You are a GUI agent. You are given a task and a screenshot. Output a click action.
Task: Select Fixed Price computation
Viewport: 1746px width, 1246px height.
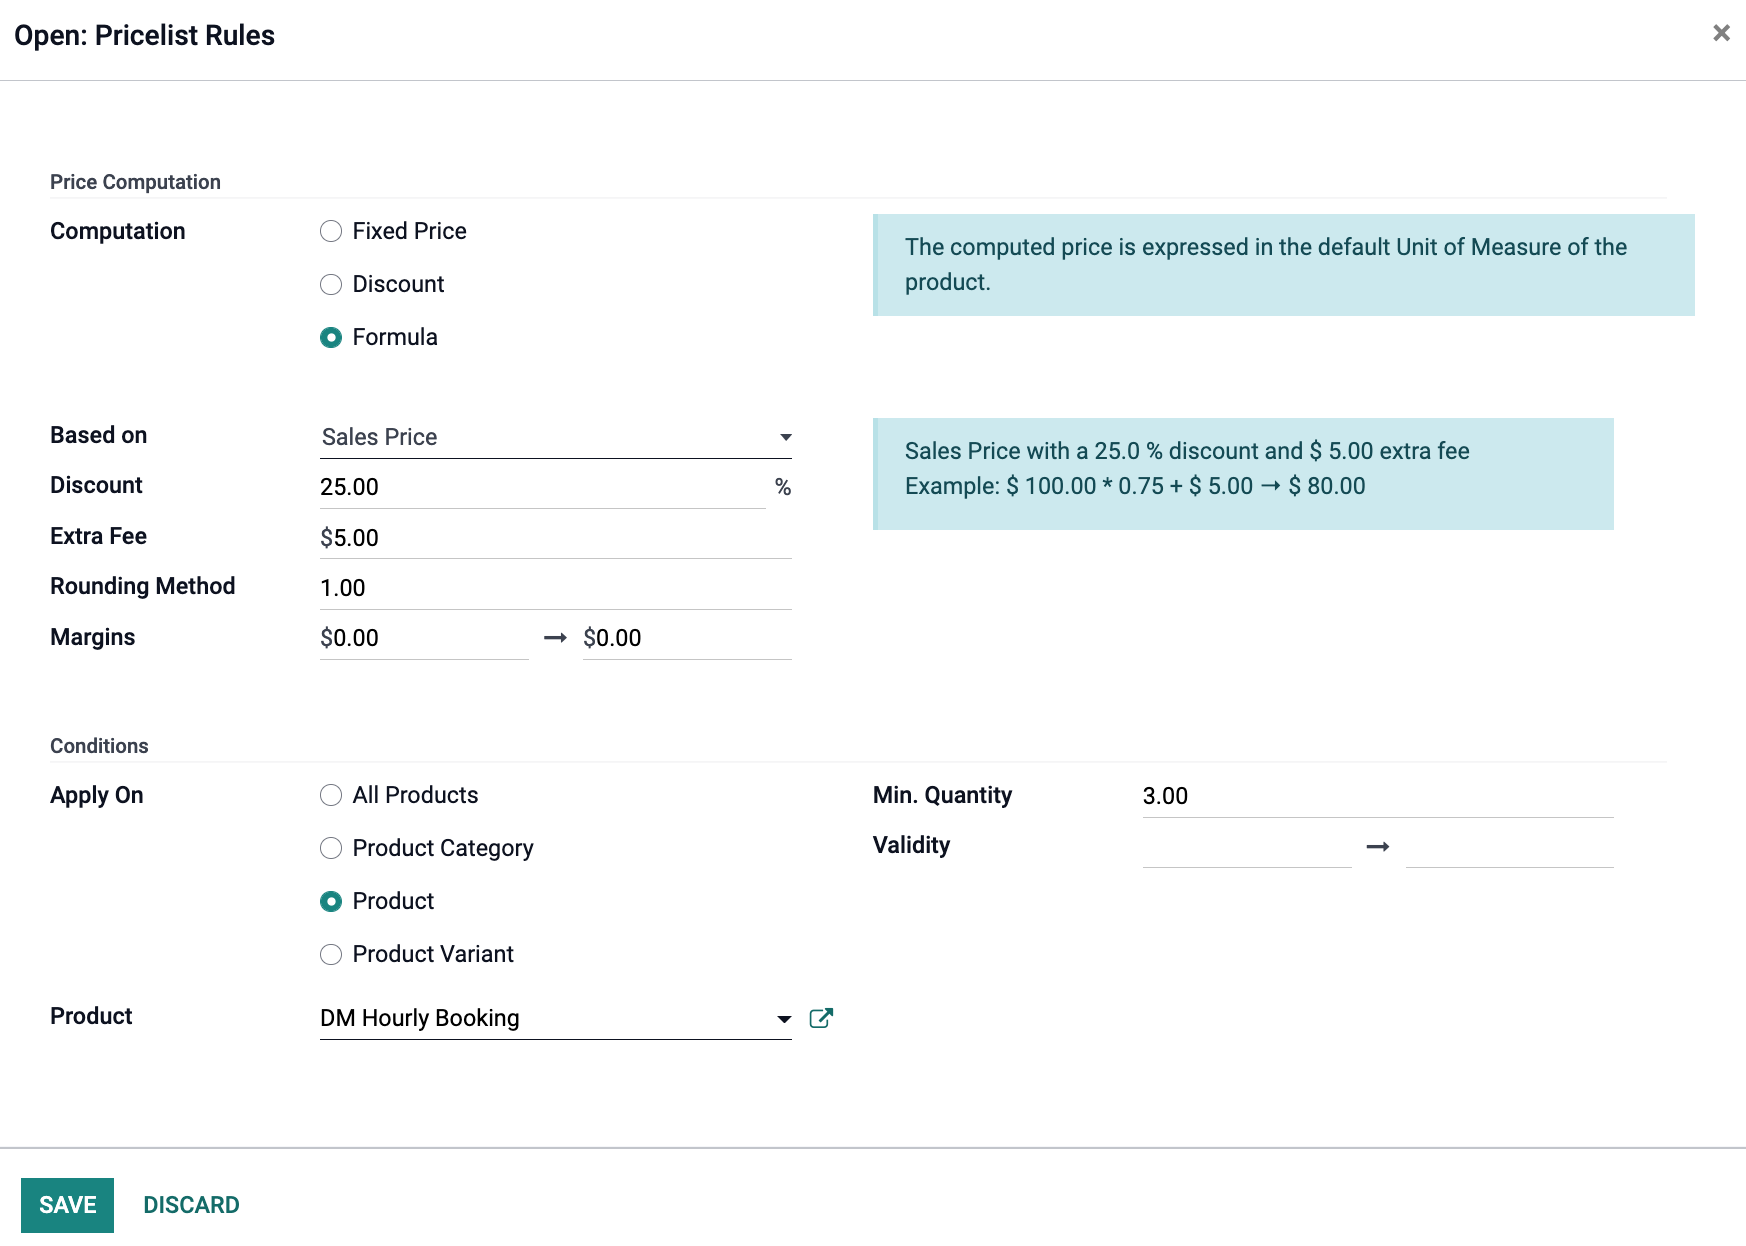(x=331, y=232)
